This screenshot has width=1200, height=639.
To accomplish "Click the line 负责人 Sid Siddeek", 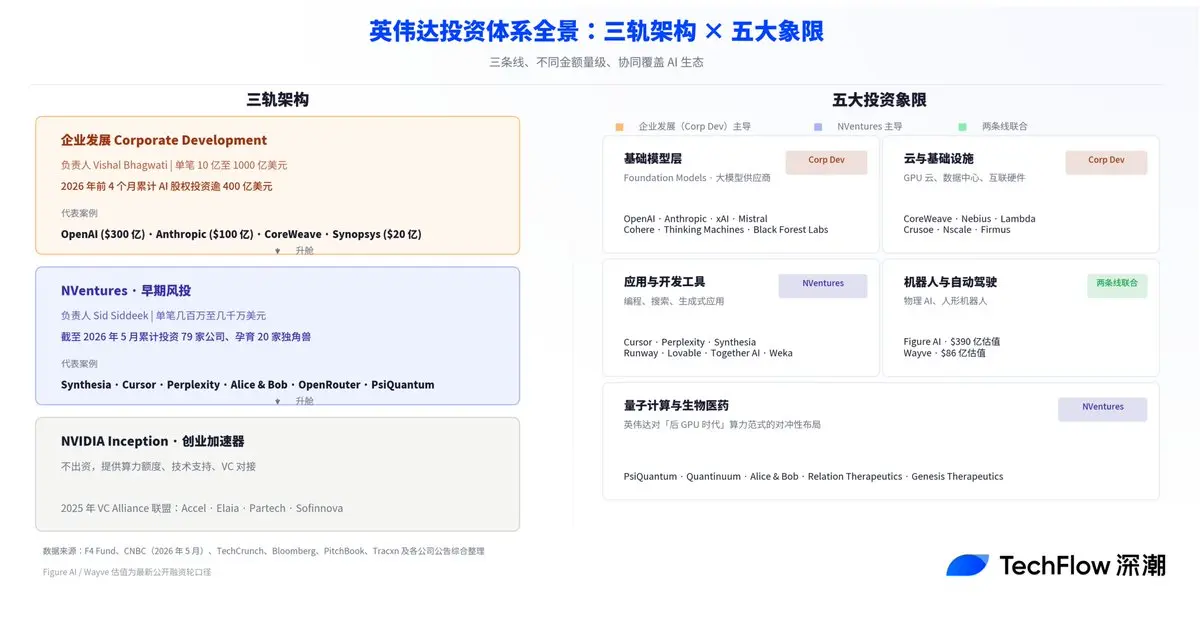I will 163,315.
